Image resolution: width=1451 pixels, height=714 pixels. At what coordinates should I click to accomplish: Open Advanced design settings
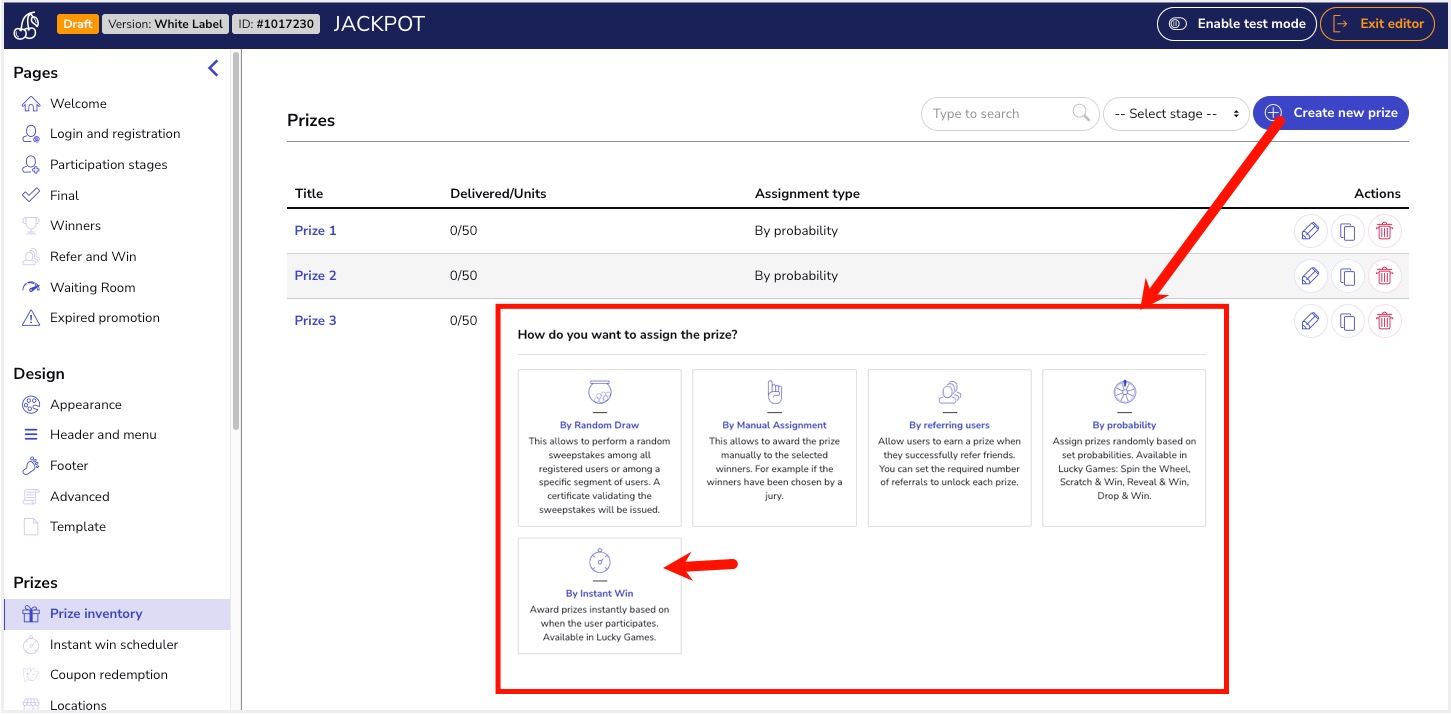pyautogui.click(x=80, y=497)
